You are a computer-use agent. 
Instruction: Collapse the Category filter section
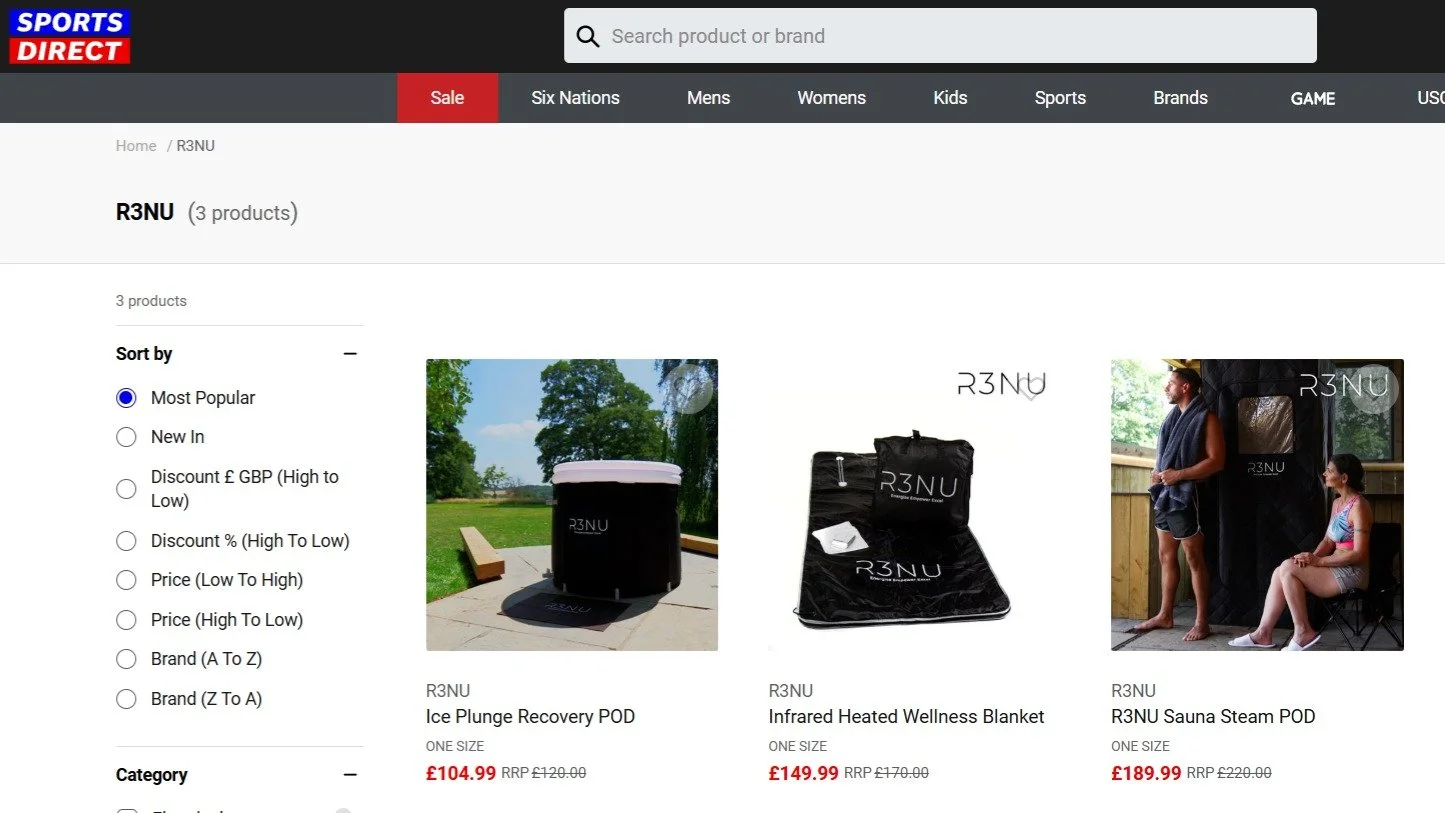coord(349,774)
